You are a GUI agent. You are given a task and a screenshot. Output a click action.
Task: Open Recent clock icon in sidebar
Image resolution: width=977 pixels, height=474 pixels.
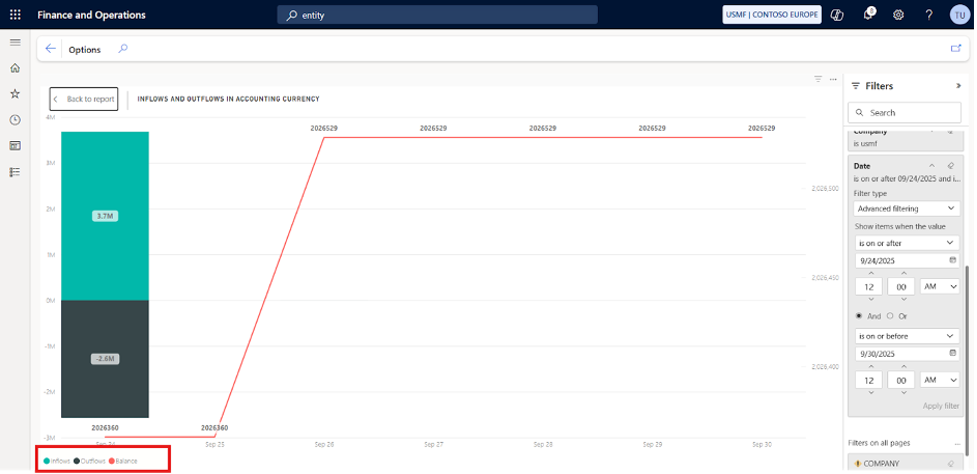coord(15,120)
